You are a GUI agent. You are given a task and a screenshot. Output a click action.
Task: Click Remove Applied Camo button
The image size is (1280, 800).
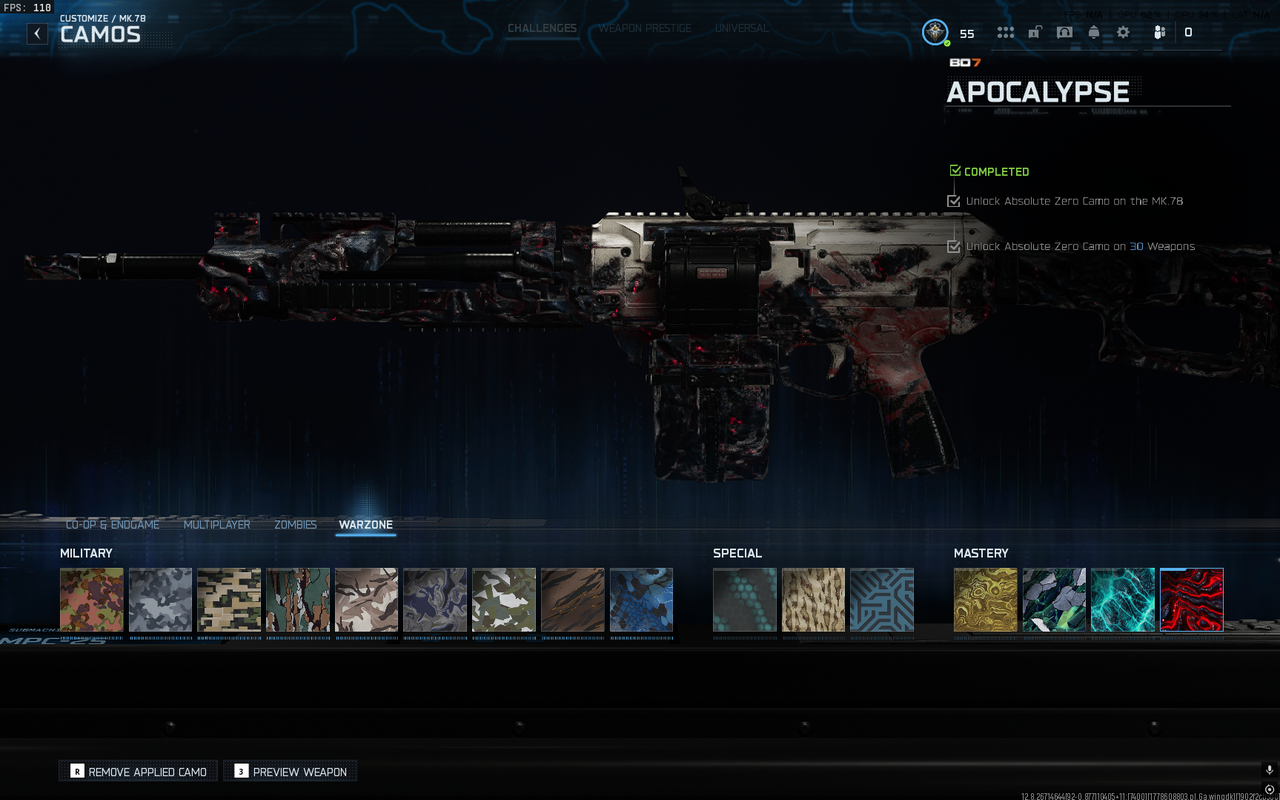pyautogui.click(x=138, y=771)
